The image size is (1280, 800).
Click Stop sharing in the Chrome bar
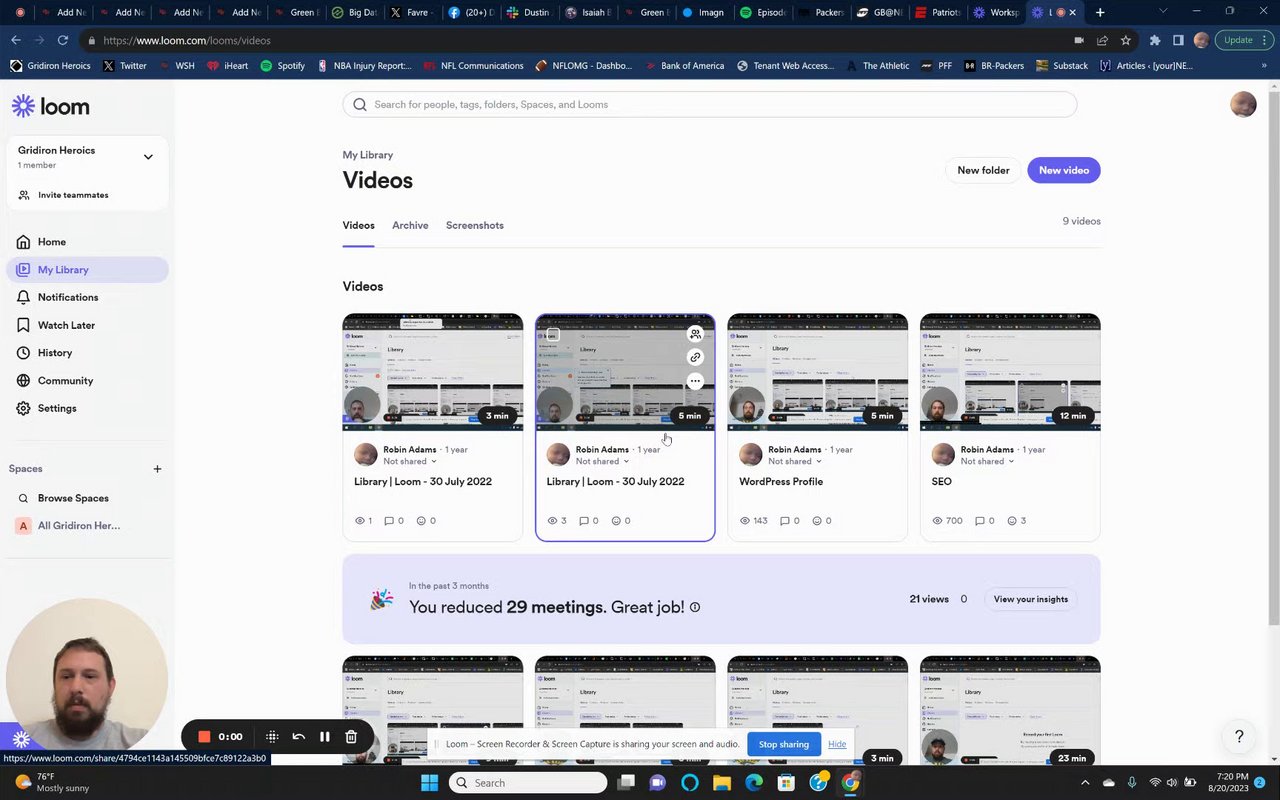[x=784, y=744]
